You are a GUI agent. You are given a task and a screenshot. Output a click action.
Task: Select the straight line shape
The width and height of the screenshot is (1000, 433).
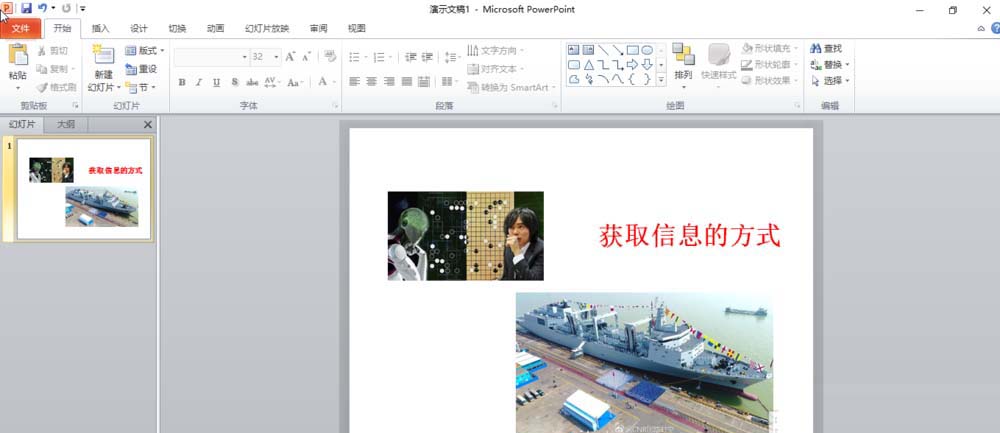(x=603, y=50)
